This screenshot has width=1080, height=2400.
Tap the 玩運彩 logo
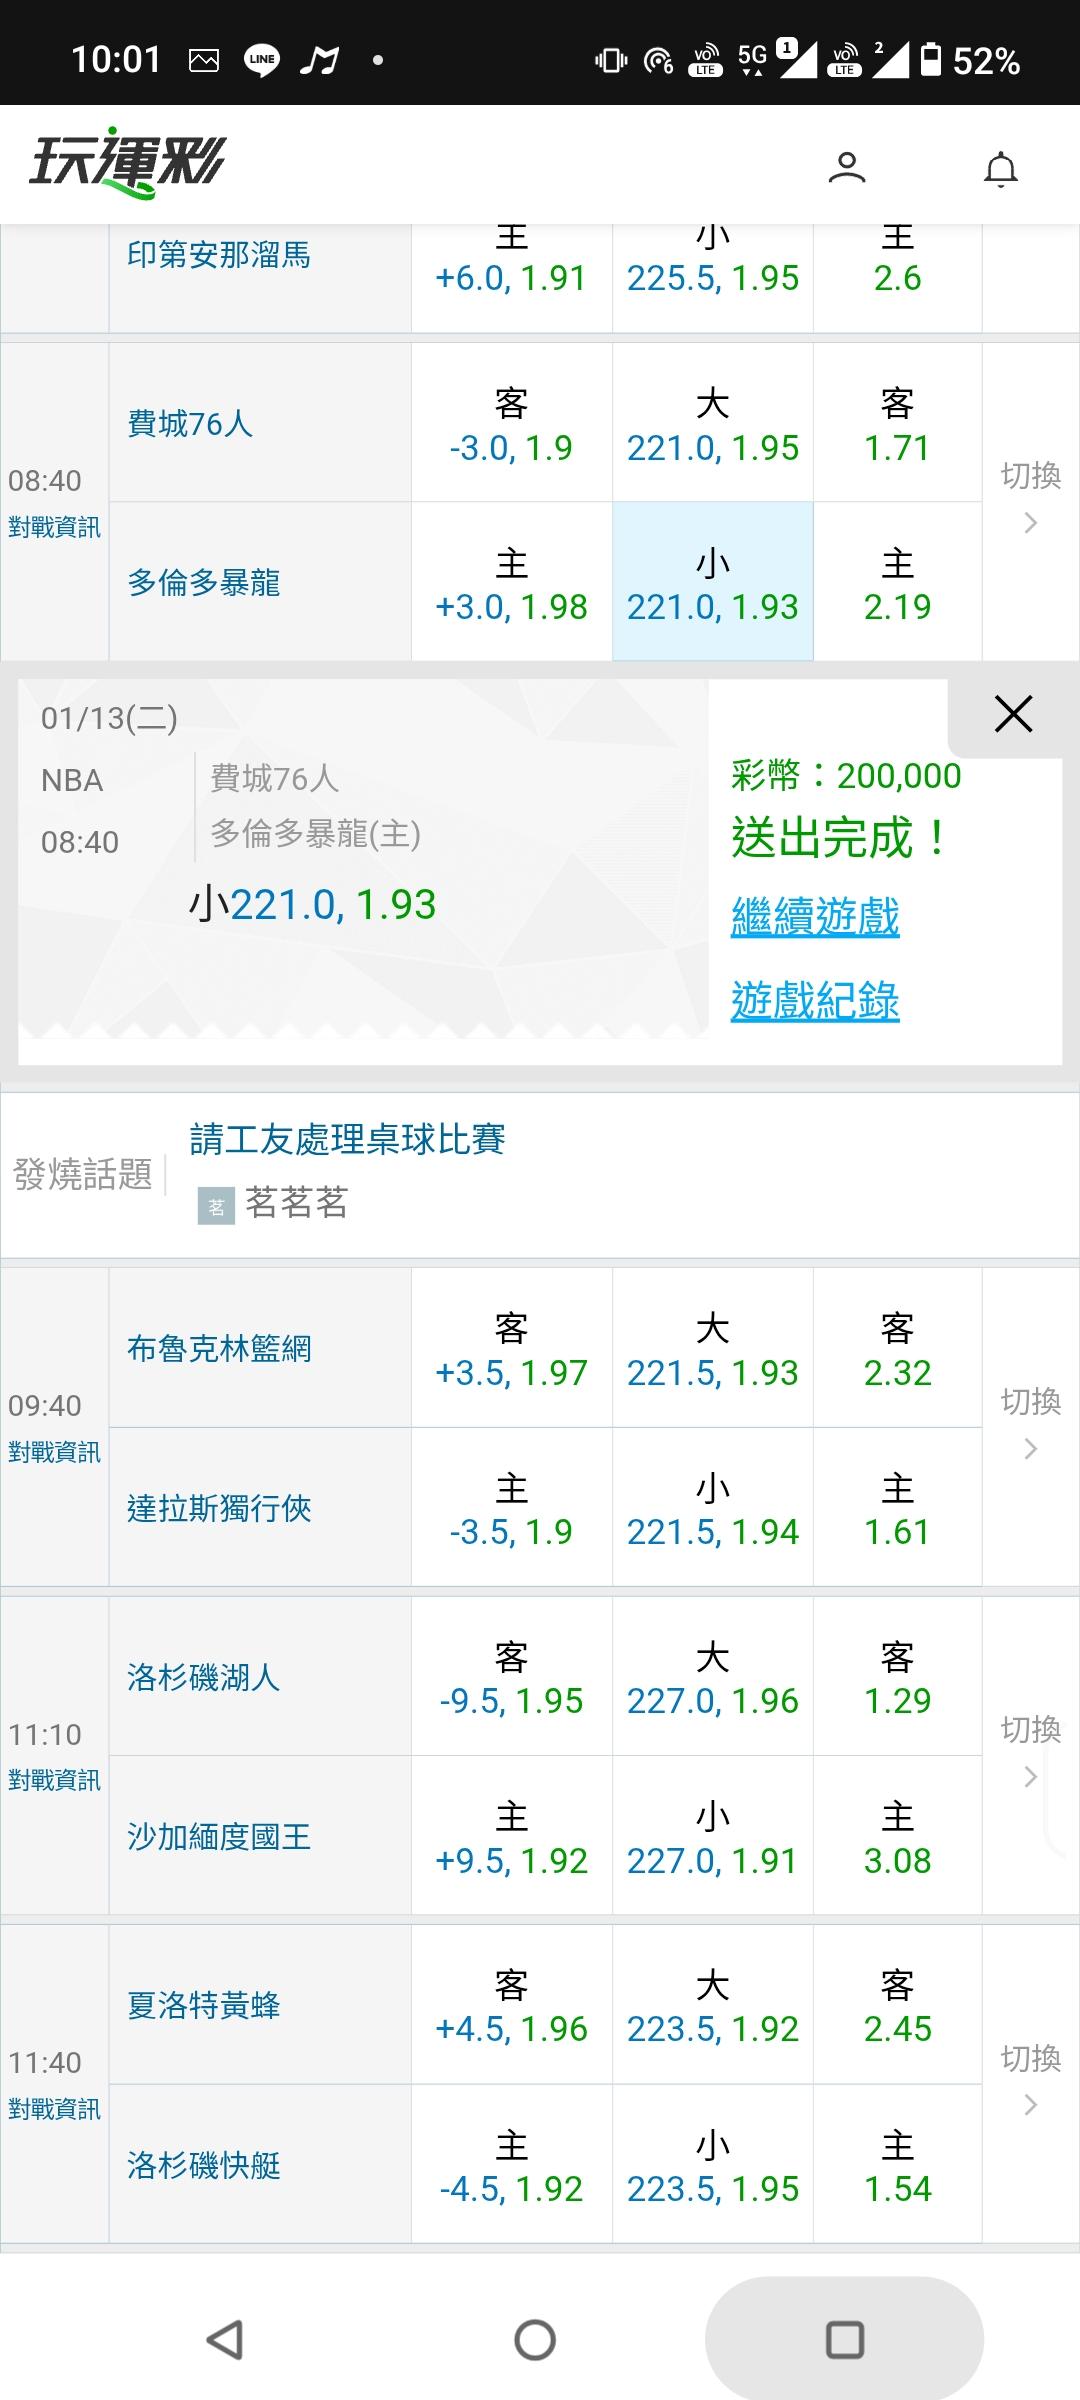point(128,162)
